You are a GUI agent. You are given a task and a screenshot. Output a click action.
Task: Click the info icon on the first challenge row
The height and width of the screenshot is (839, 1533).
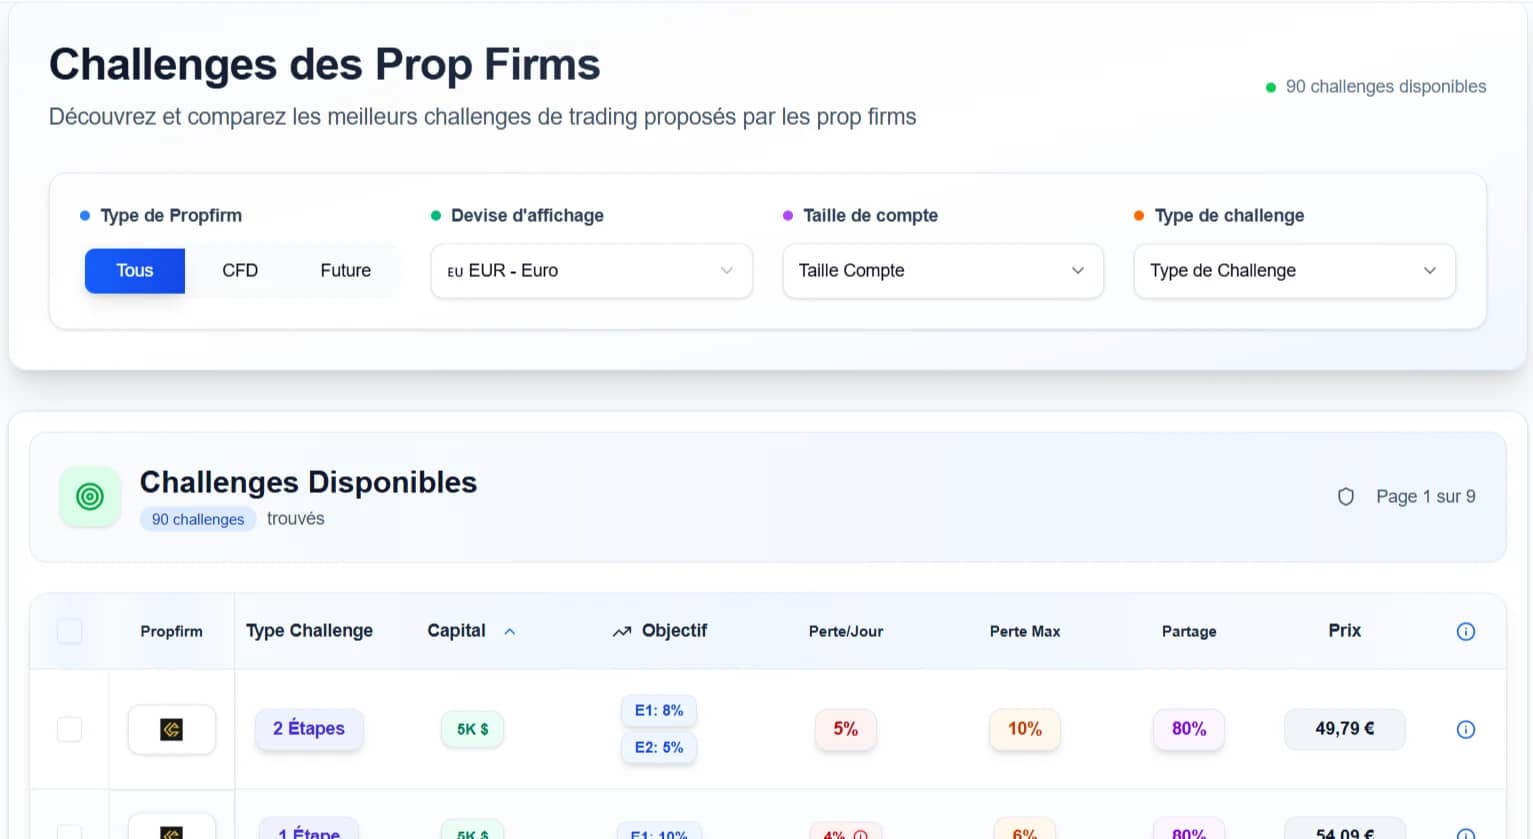(x=1466, y=729)
